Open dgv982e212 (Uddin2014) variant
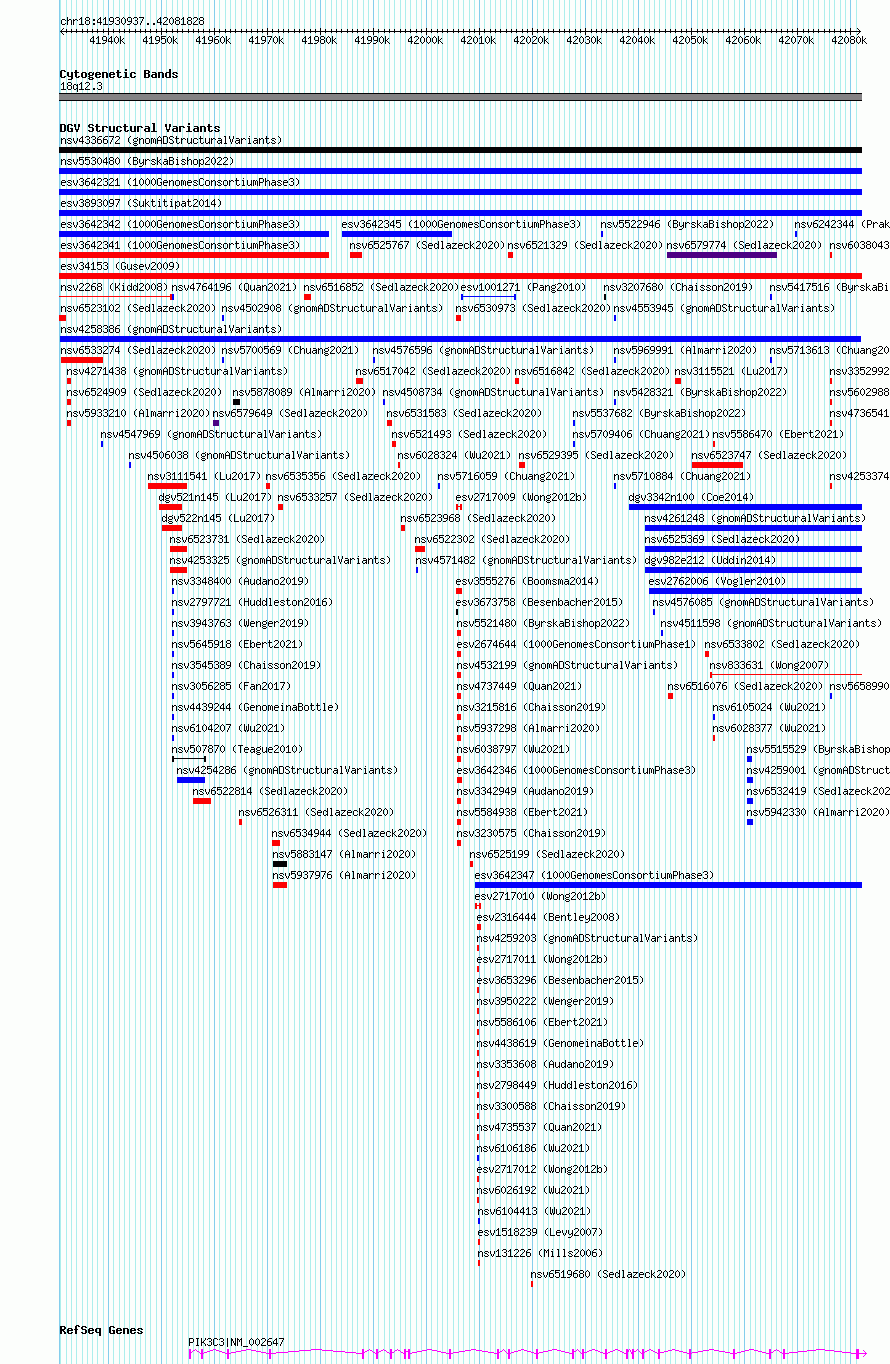The image size is (890, 1364). [710, 560]
